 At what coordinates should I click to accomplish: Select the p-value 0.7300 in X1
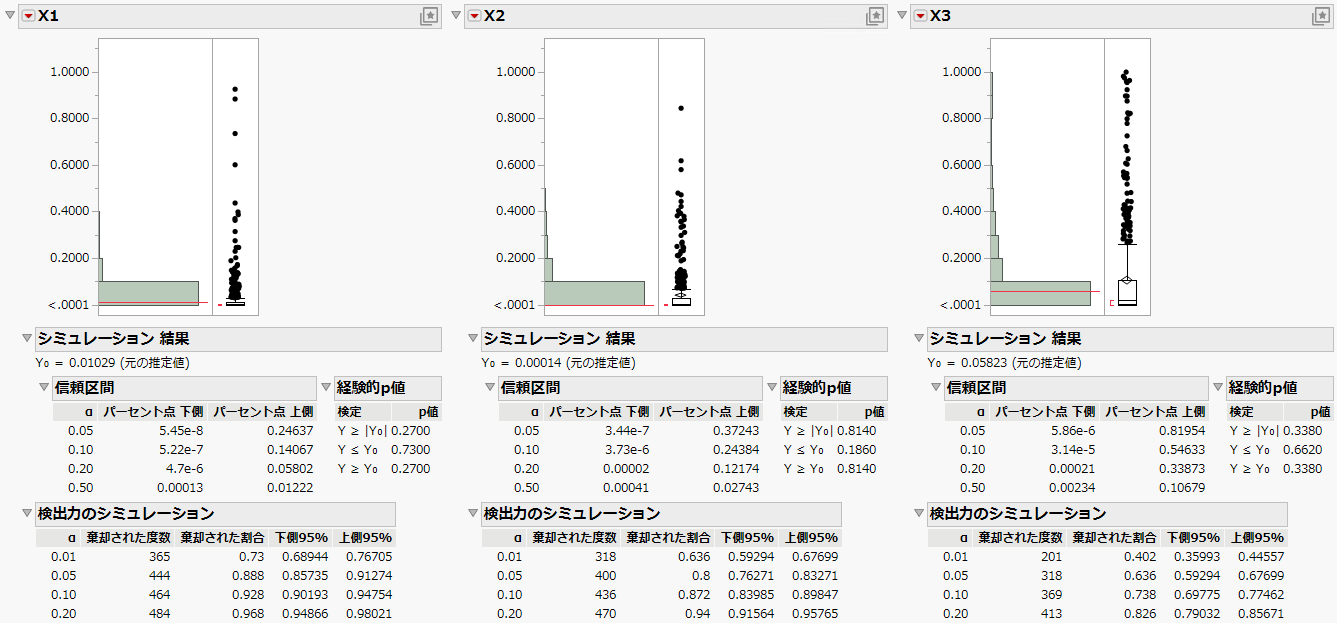click(412, 450)
